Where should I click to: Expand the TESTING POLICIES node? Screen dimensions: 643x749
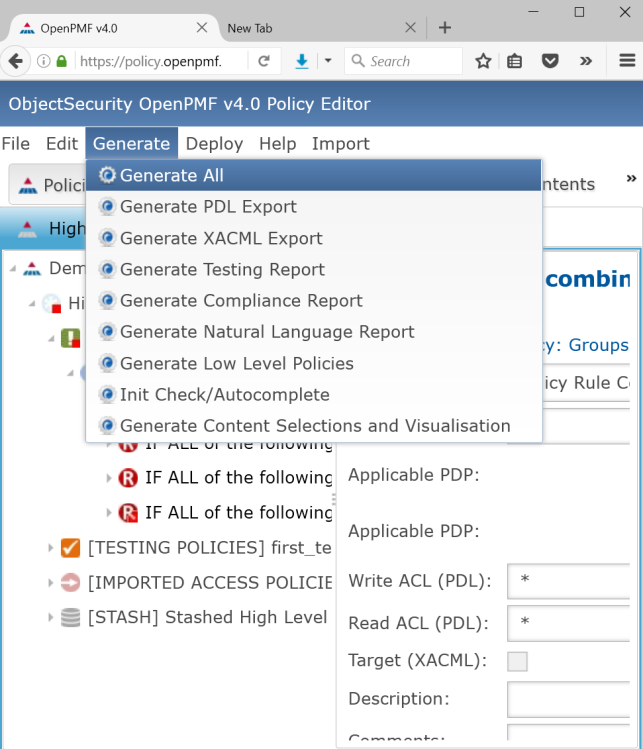(50, 548)
